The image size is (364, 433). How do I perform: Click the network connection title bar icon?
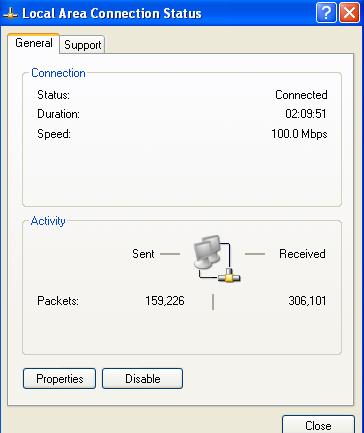10,14
